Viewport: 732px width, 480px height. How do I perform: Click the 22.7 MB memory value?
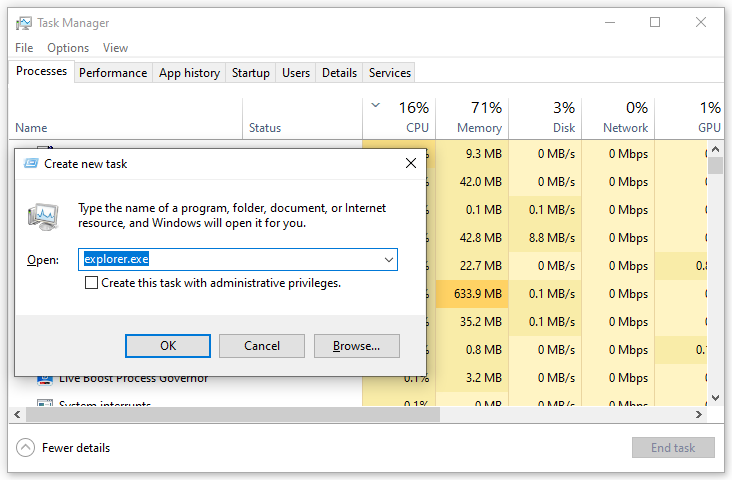[x=481, y=266]
